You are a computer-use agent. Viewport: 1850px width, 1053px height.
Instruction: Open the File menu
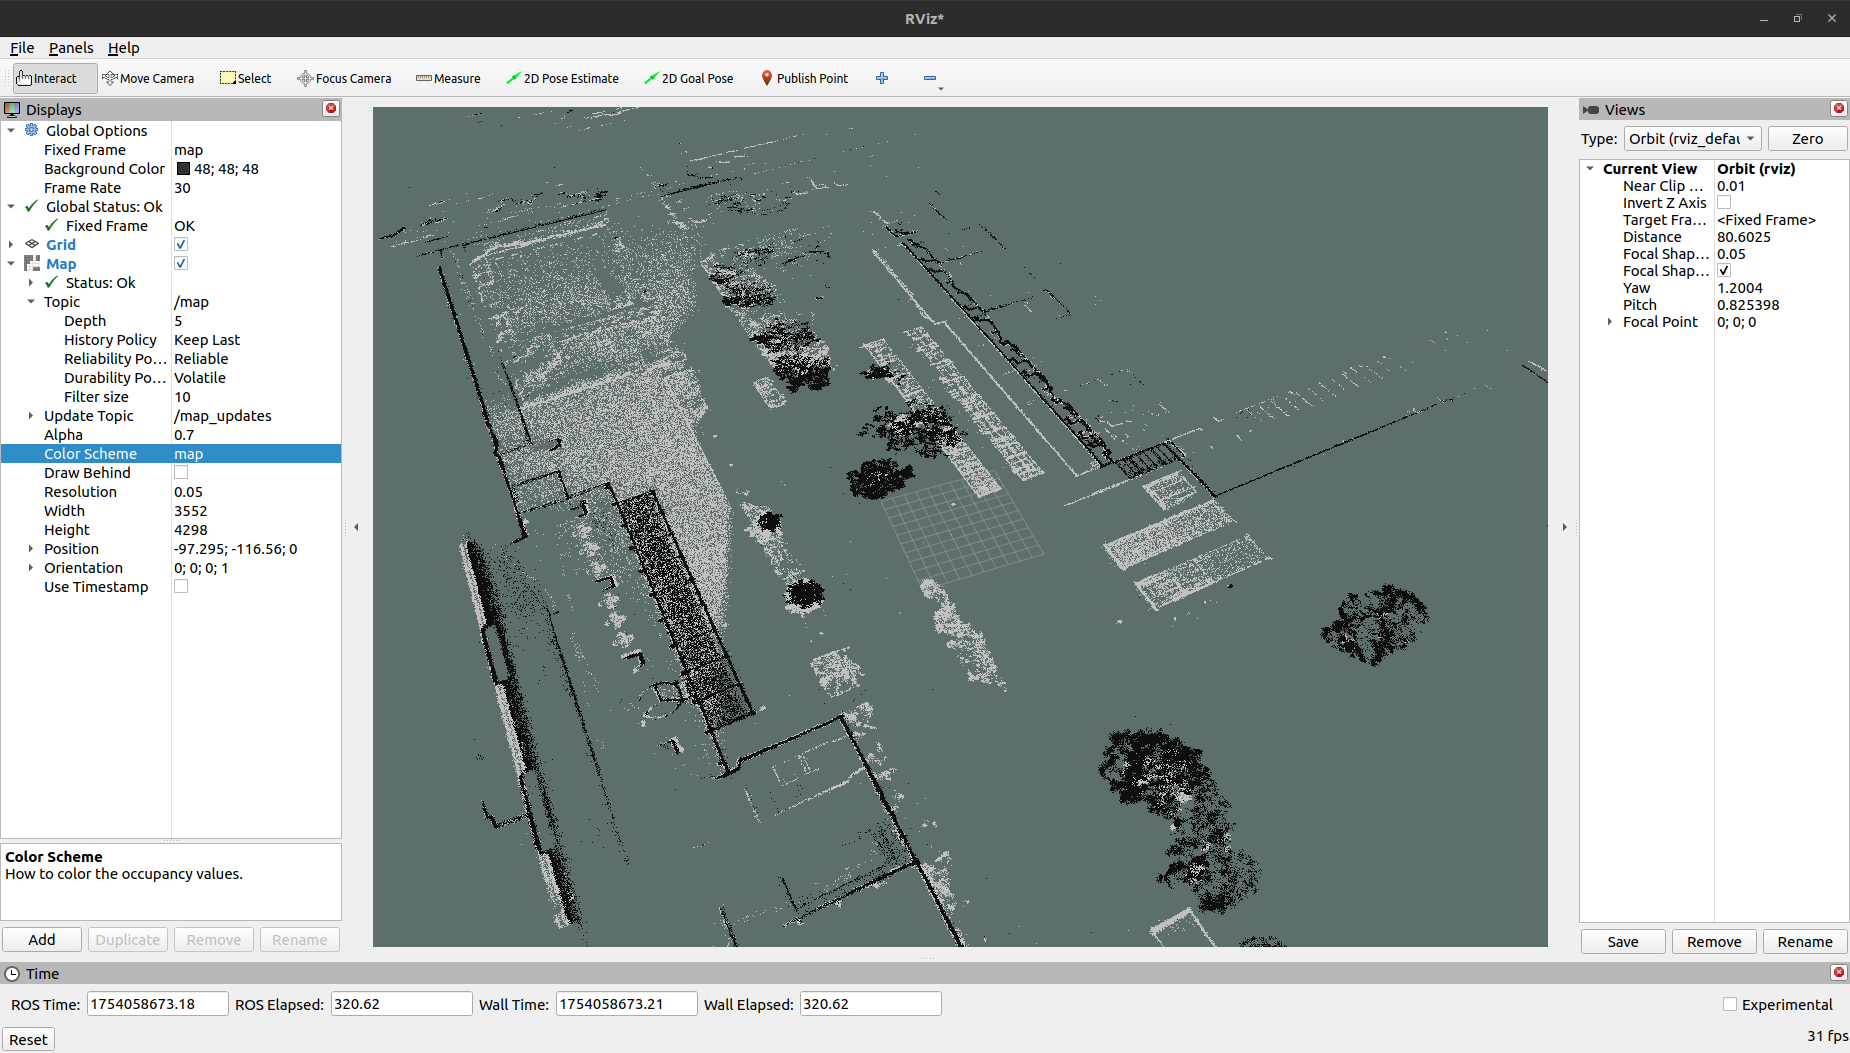click(21, 47)
